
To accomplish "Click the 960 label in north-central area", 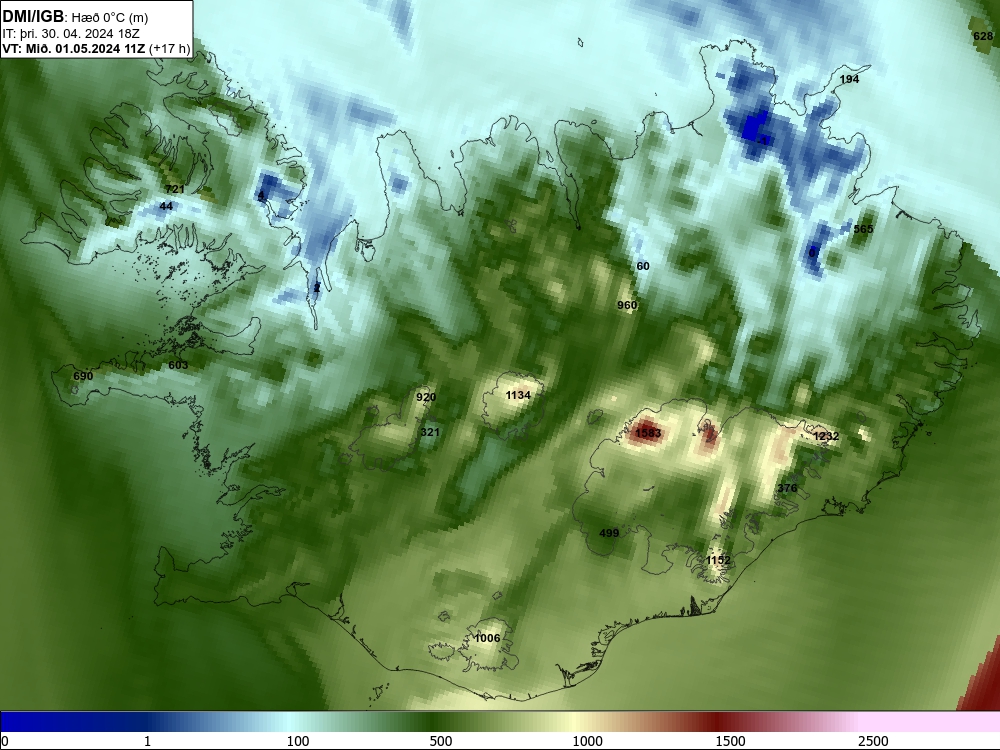I will (x=627, y=305).
